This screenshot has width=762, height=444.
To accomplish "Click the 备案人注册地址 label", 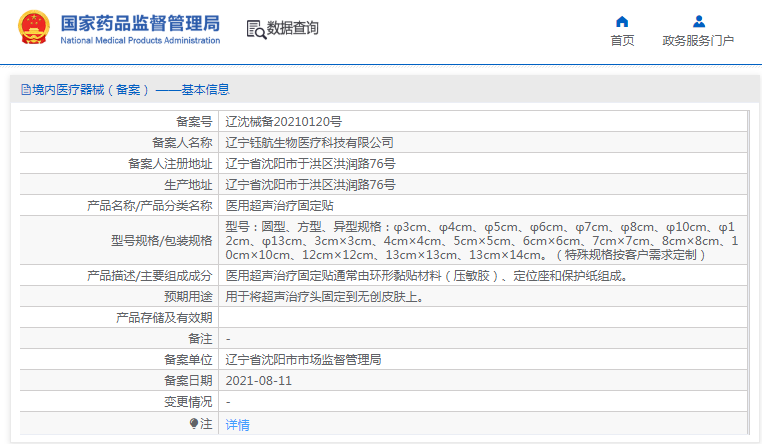I will click(170, 164).
